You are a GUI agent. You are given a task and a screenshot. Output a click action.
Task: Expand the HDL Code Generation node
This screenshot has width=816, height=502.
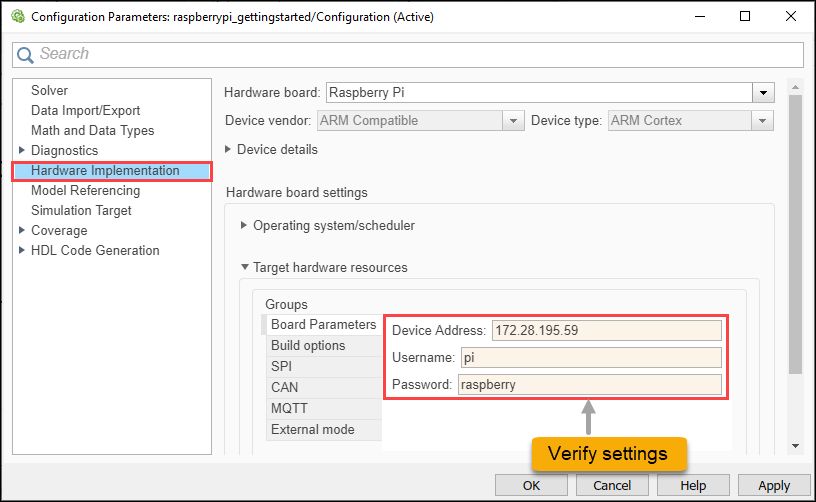click(22, 251)
